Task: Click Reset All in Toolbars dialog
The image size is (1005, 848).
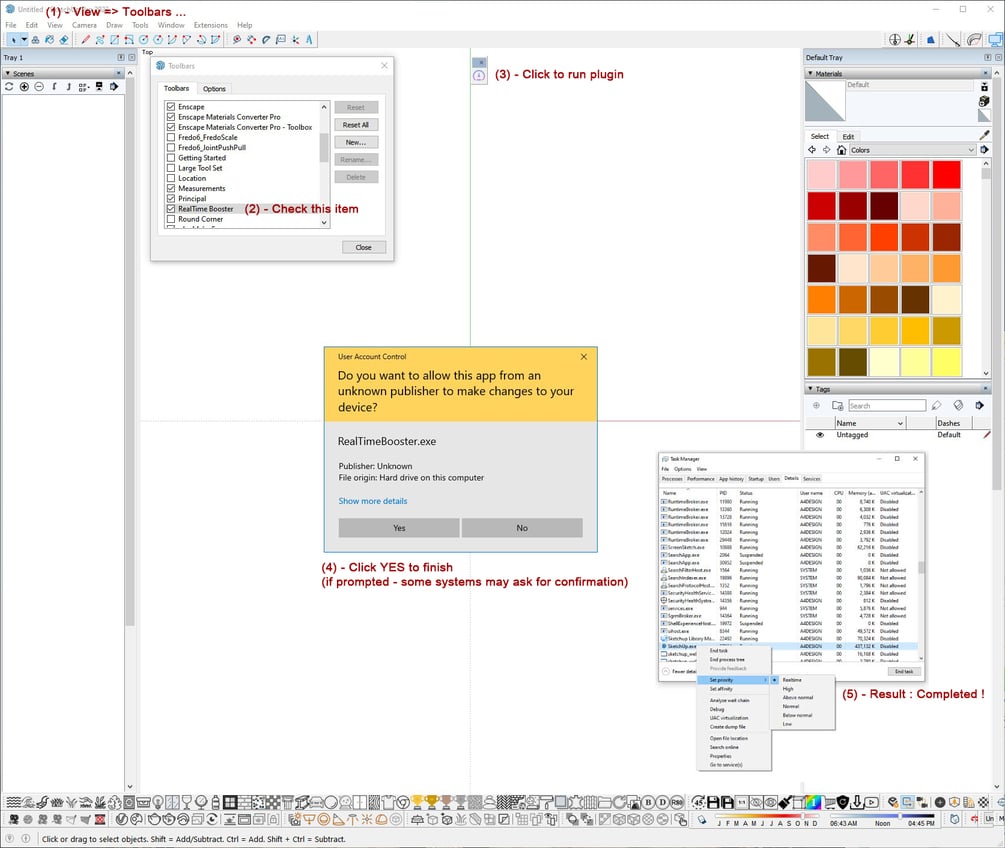Action: click(x=356, y=125)
